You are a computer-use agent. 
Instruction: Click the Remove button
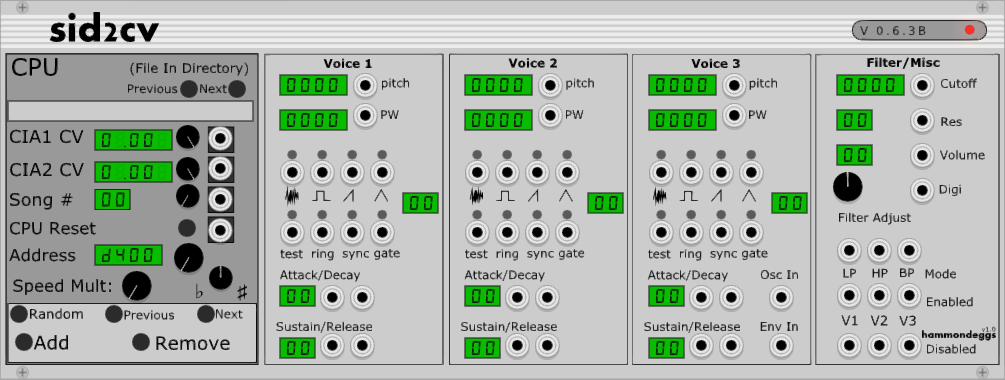(x=141, y=342)
